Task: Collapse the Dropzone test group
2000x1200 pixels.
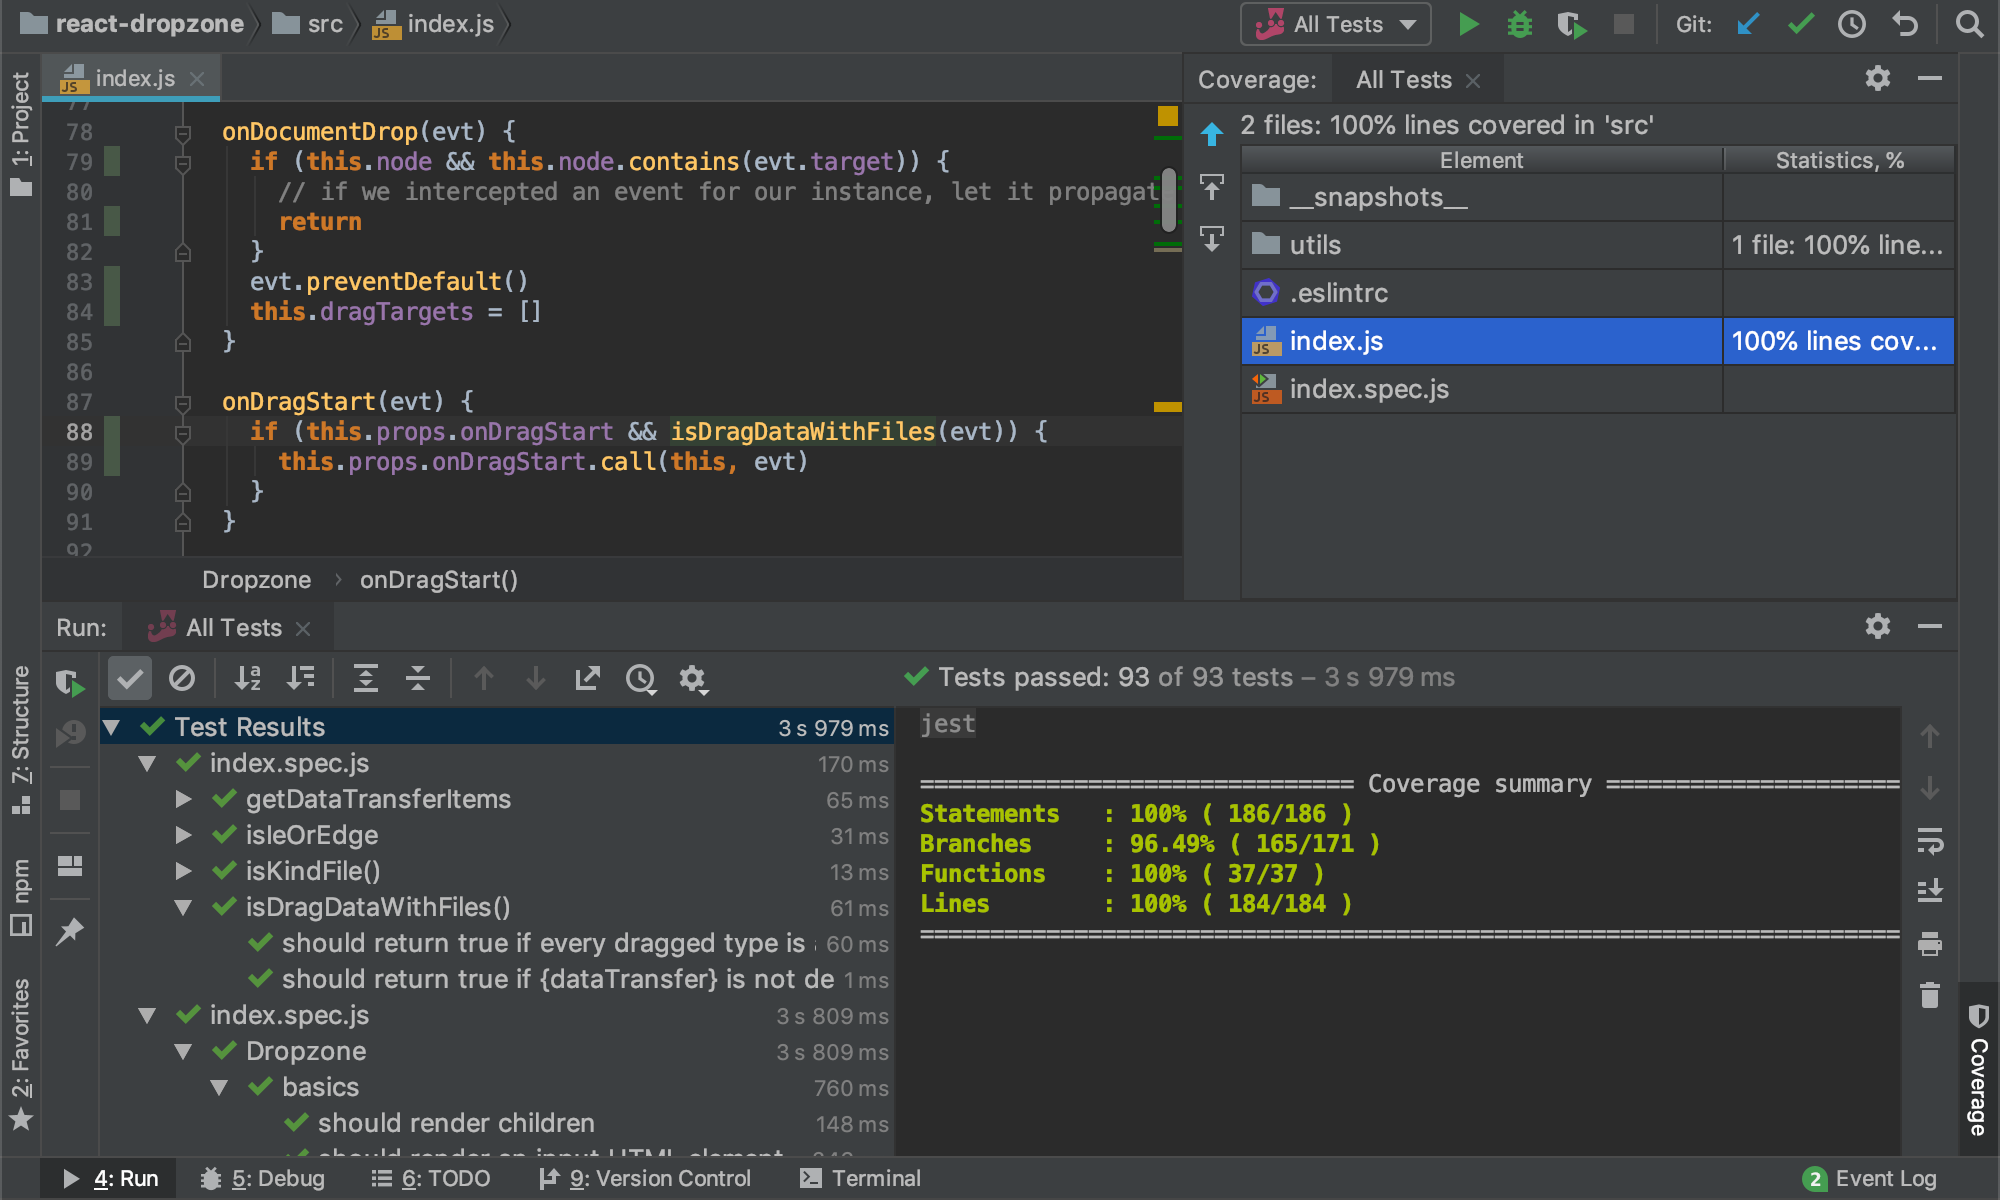Action: [182, 1051]
